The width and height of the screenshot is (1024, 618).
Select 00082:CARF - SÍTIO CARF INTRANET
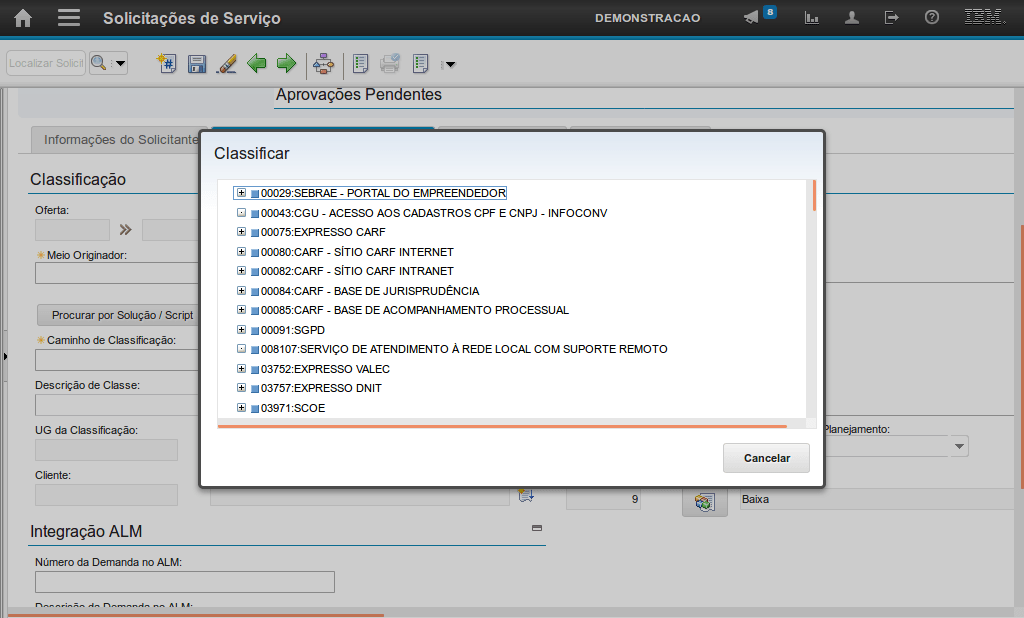[357, 270]
